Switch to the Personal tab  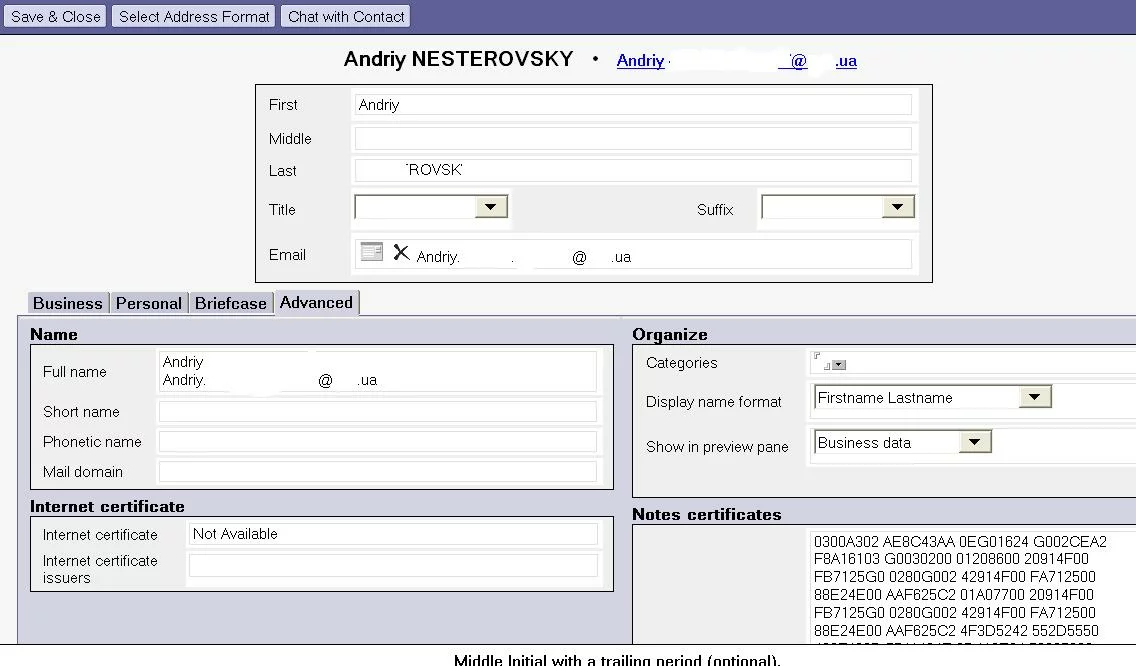tap(149, 303)
